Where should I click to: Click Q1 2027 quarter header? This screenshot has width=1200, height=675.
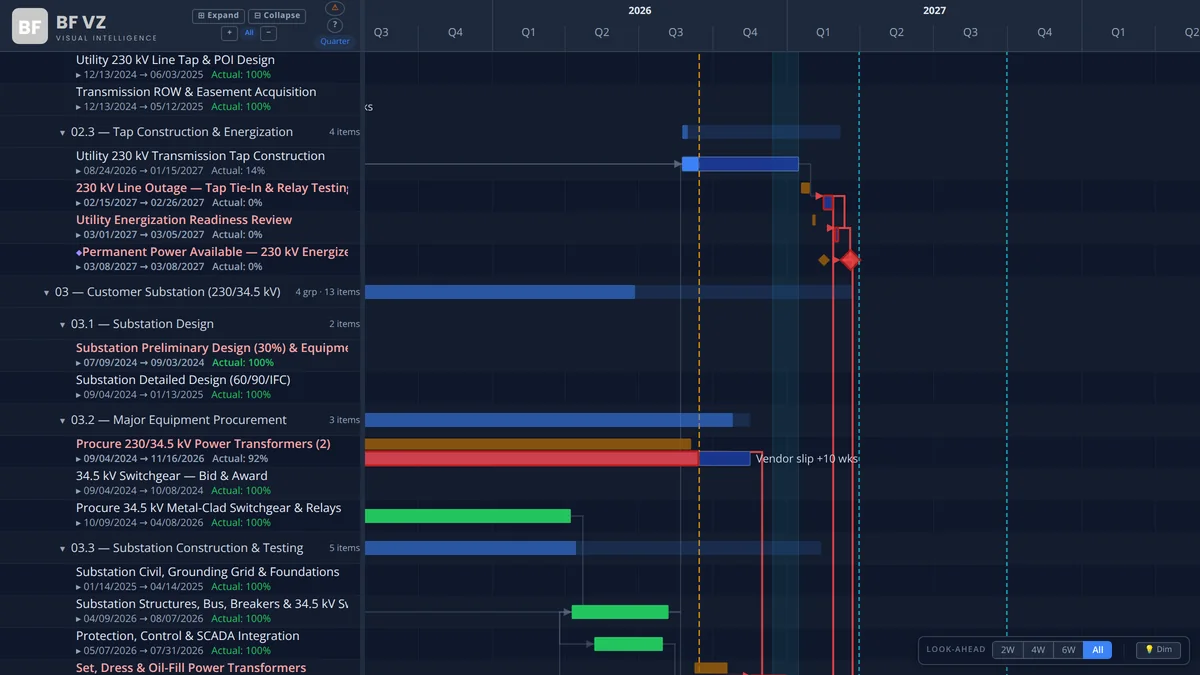pos(823,33)
